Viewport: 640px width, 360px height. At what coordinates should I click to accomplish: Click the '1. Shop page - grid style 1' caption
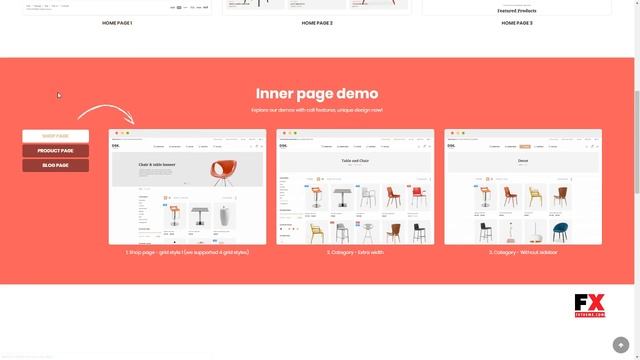tap(187, 252)
